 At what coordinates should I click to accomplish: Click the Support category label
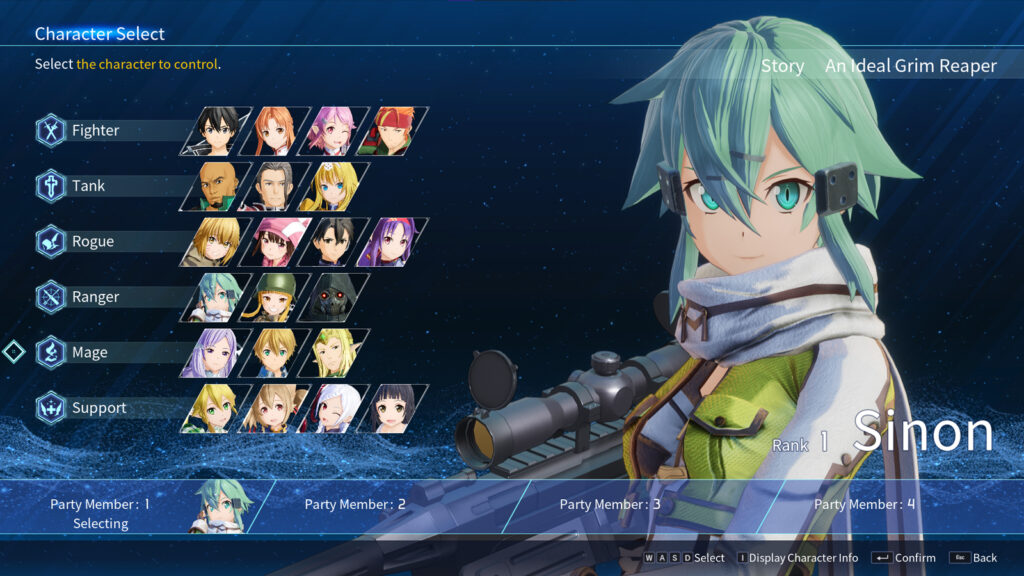(x=99, y=408)
